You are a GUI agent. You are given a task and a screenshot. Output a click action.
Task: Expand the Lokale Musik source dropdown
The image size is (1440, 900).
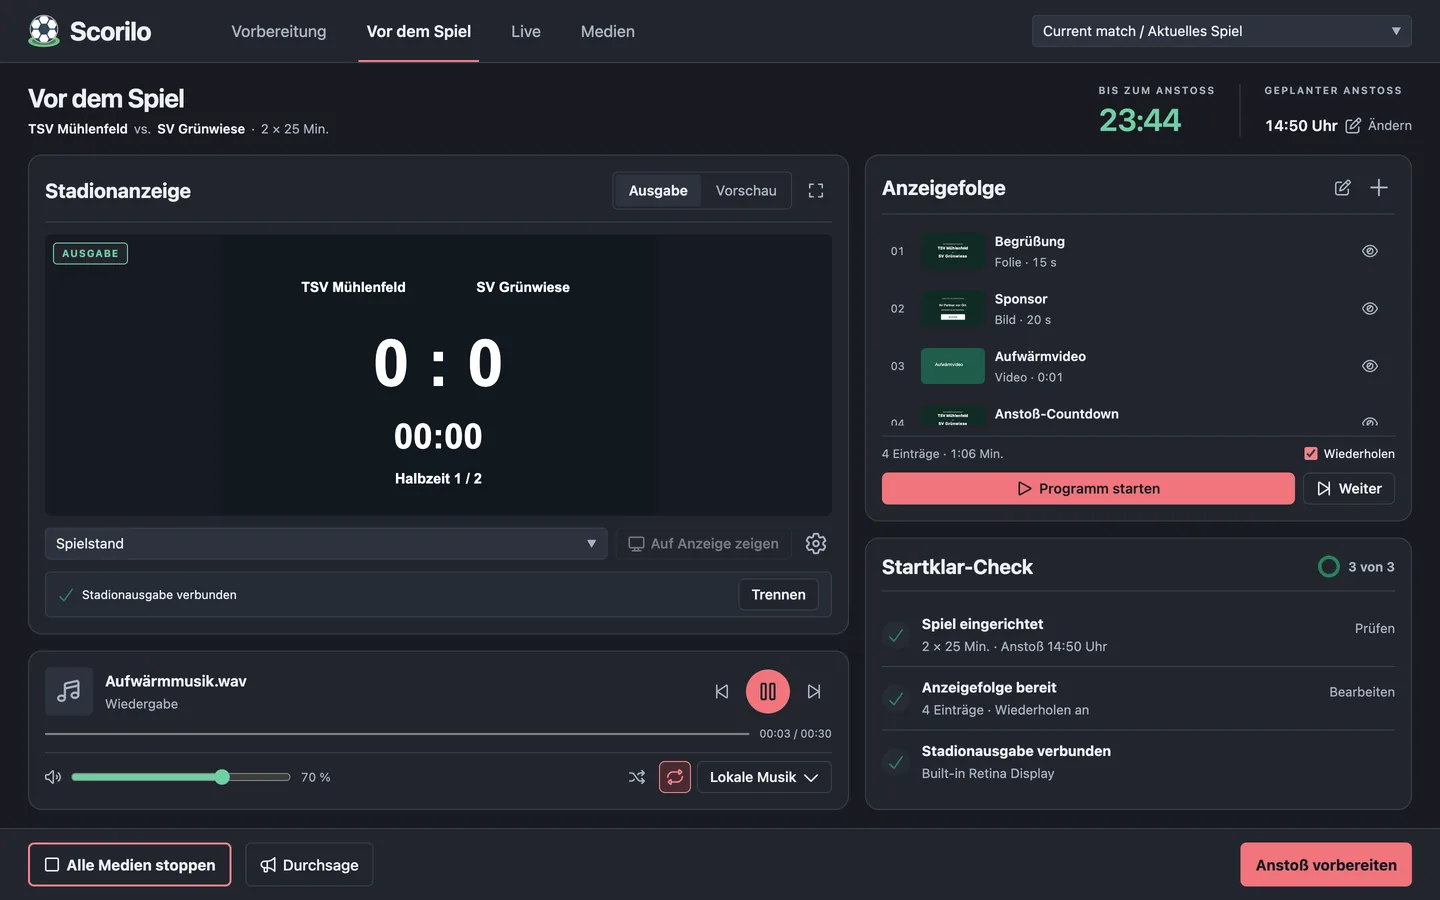pos(764,777)
